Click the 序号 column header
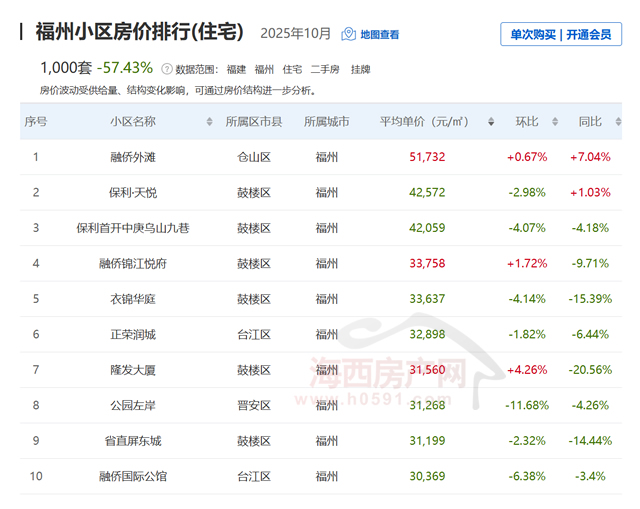 pos(36,122)
